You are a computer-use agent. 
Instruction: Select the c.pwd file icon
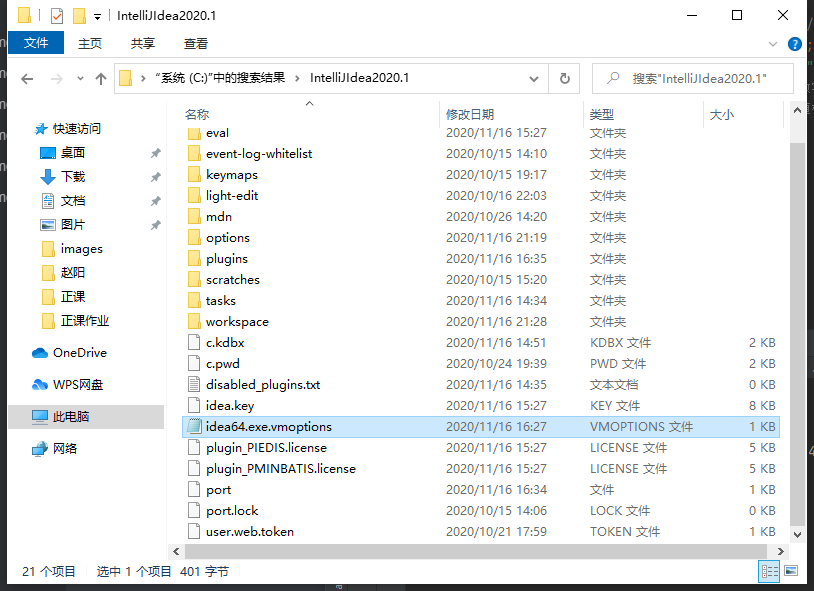(x=194, y=364)
